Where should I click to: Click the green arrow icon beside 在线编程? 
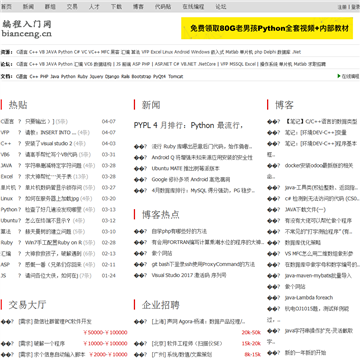point(339,76)
